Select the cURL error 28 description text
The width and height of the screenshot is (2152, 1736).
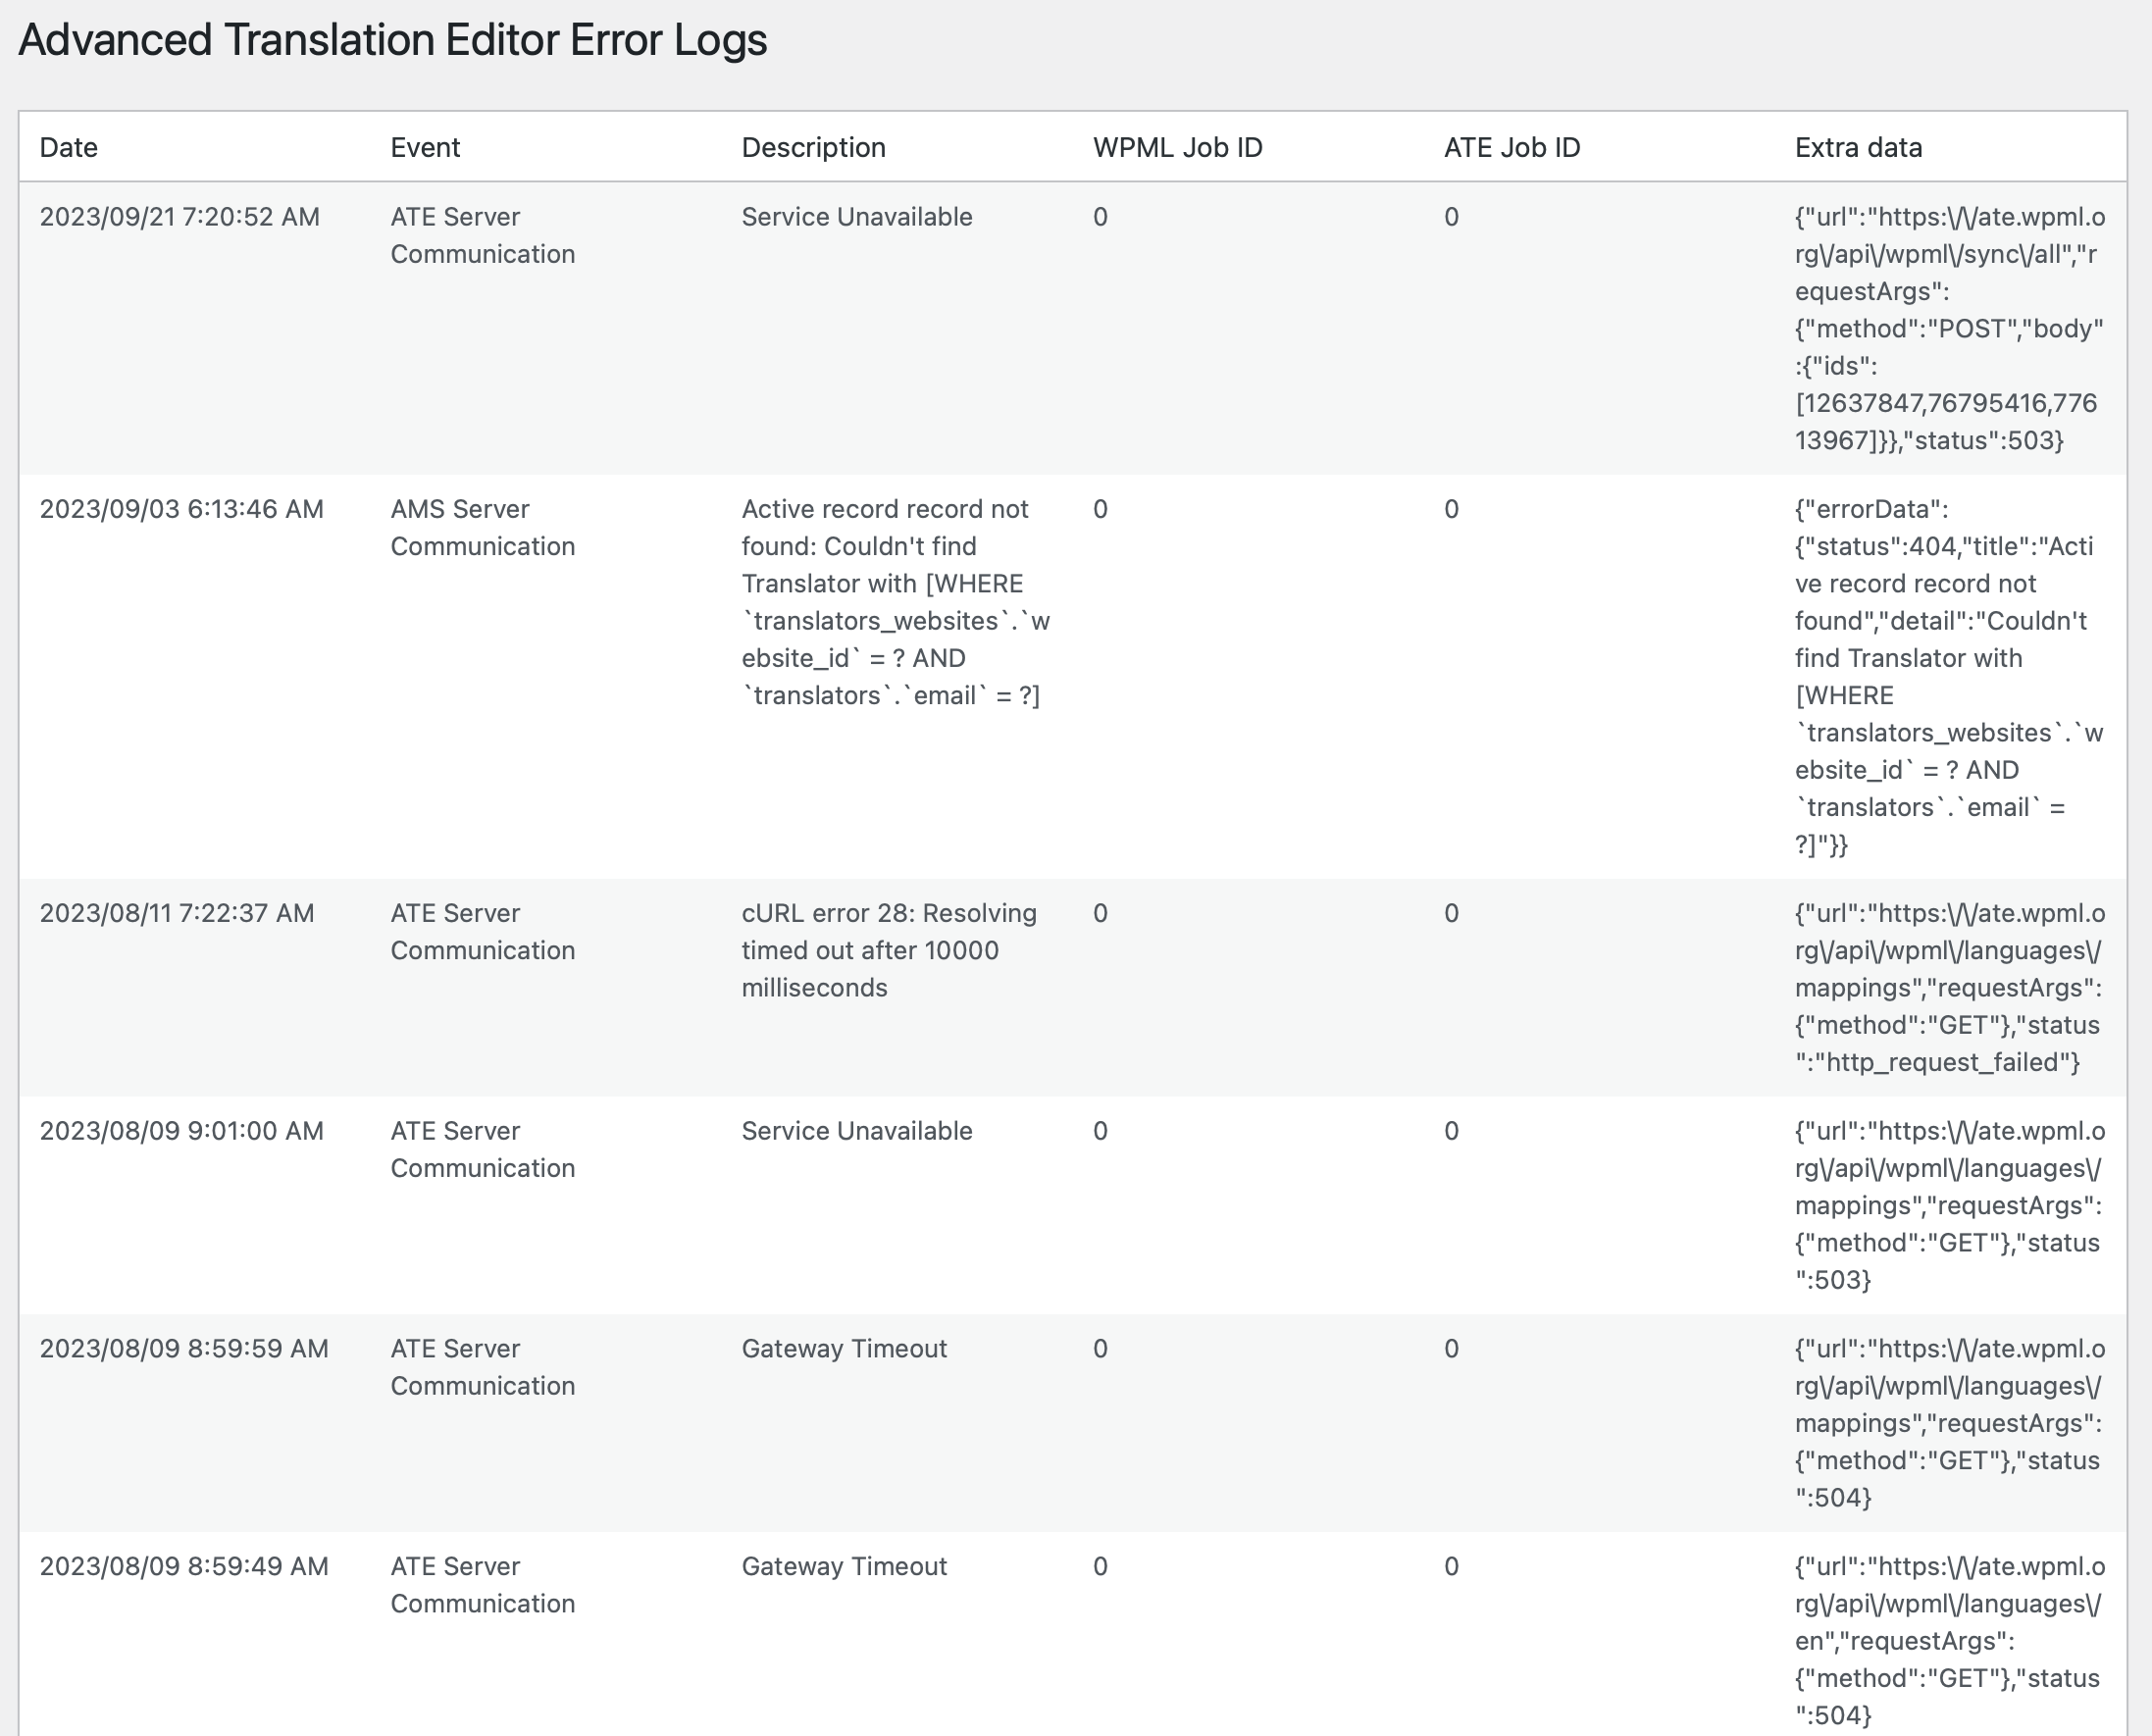(889, 950)
